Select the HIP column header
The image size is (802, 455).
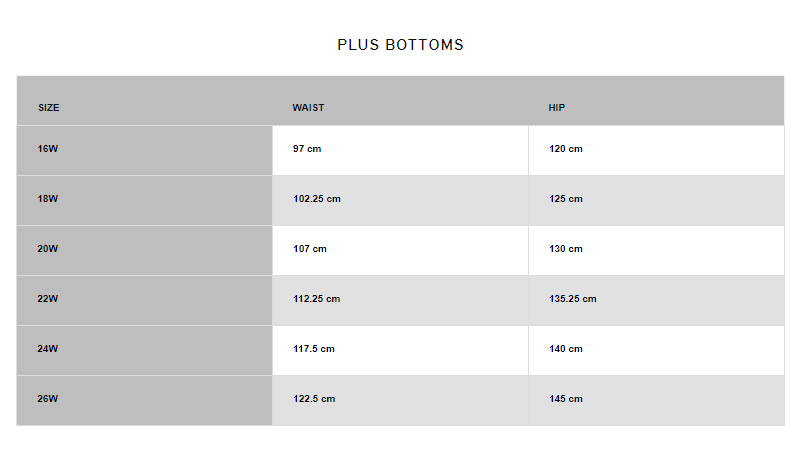pos(557,108)
